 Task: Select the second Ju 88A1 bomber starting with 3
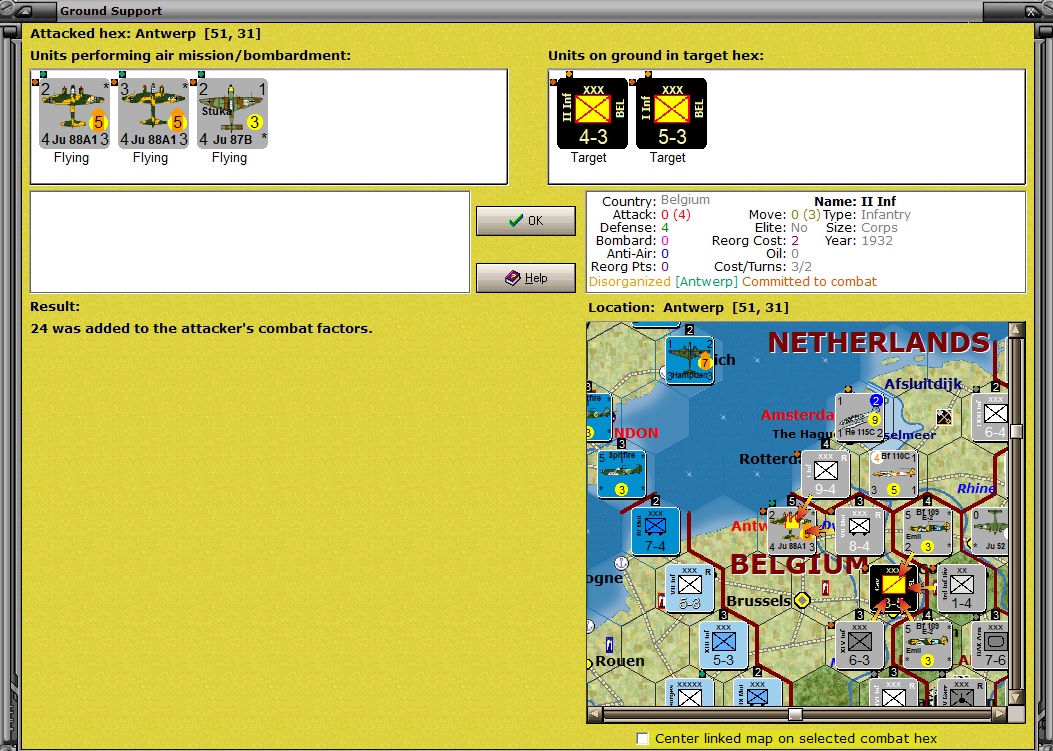153,113
